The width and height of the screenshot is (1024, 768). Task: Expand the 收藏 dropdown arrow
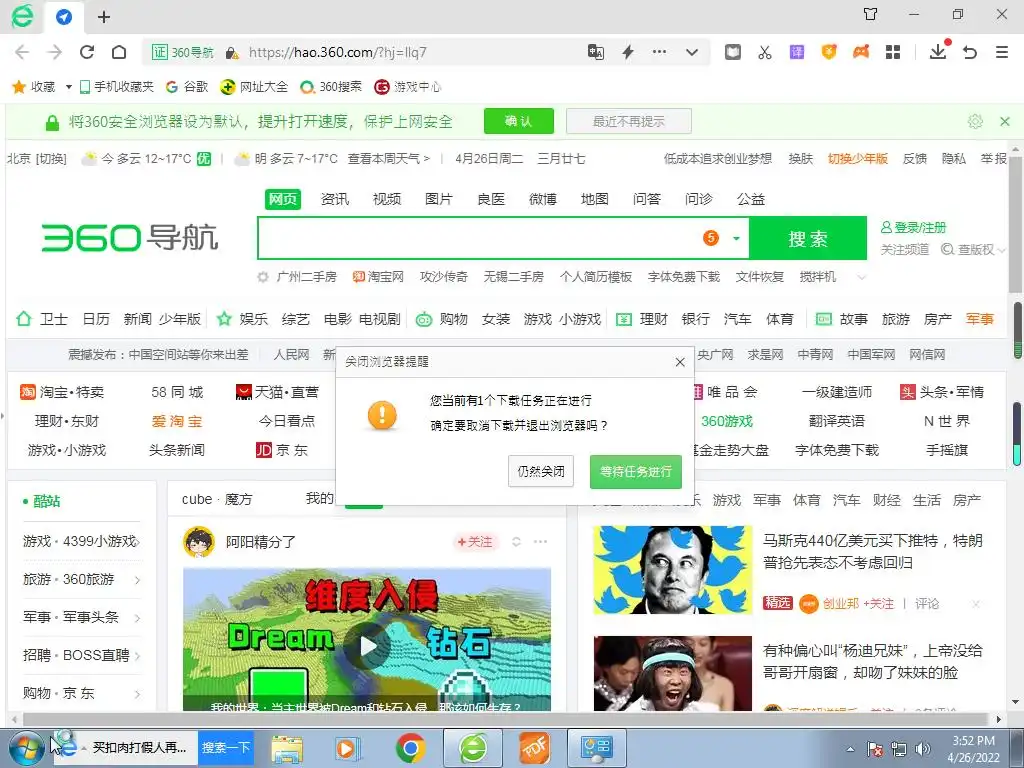69,86
